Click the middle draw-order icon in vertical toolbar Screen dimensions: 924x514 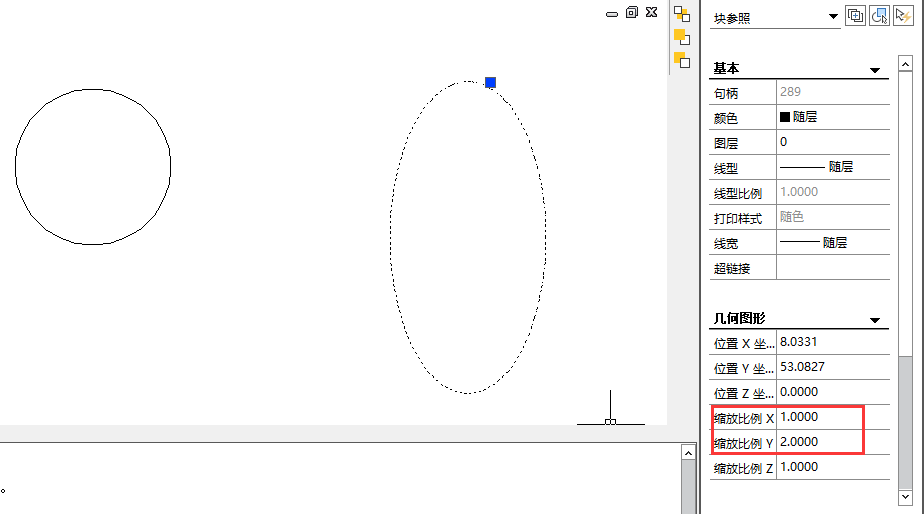click(x=682, y=37)
